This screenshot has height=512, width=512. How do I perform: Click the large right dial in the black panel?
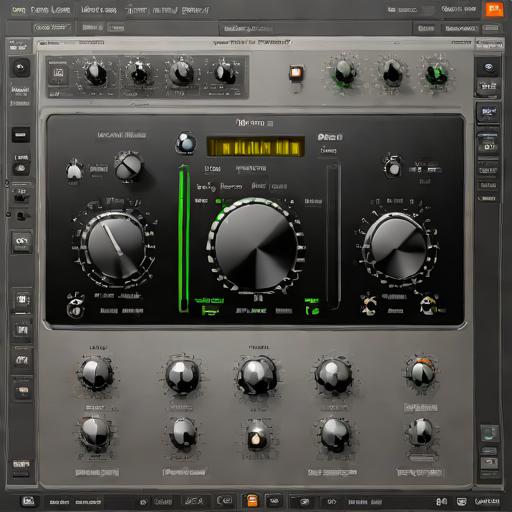coord(398,248)
